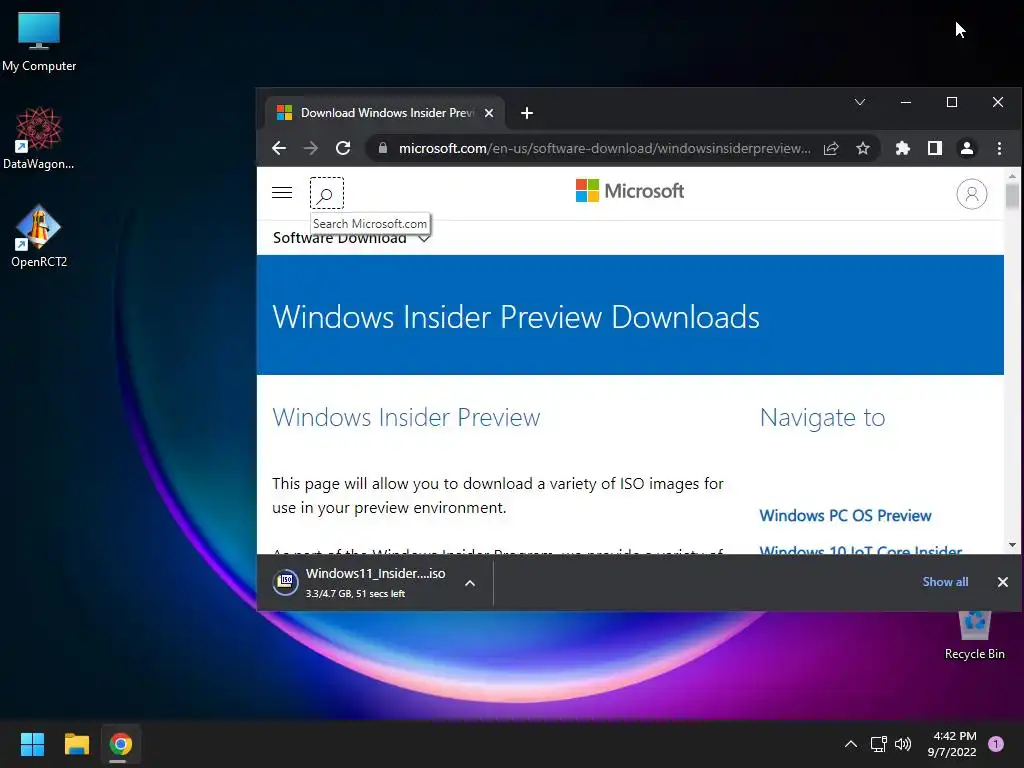This screenshot has width=1024, height=768.
Task: Bookmark this tab star icon
Action: coord(863,148)
